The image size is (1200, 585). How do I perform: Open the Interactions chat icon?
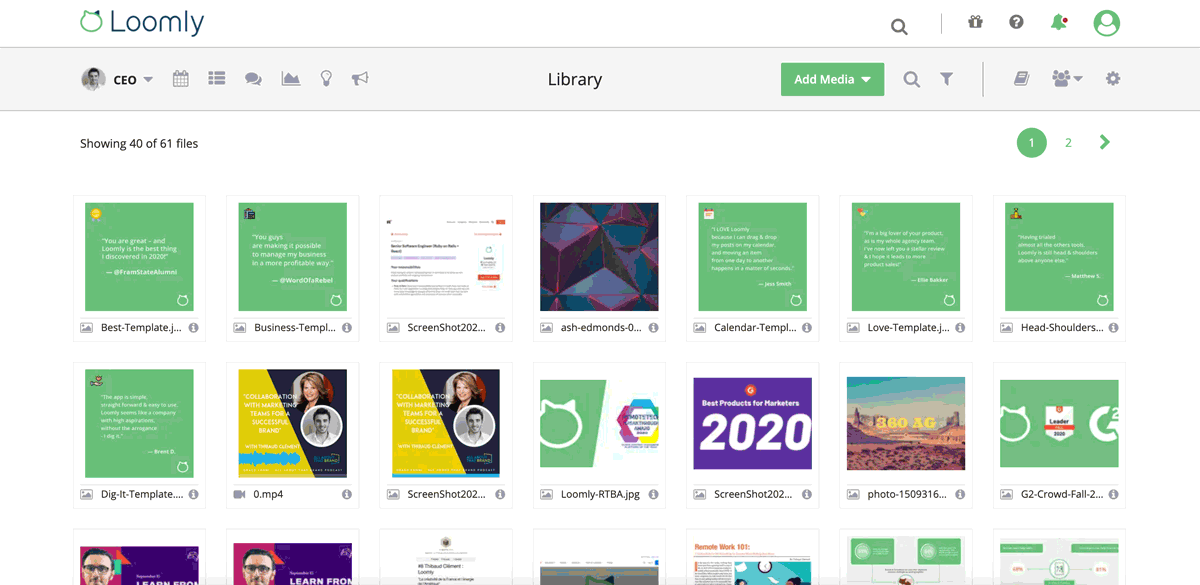click(253, 78)
